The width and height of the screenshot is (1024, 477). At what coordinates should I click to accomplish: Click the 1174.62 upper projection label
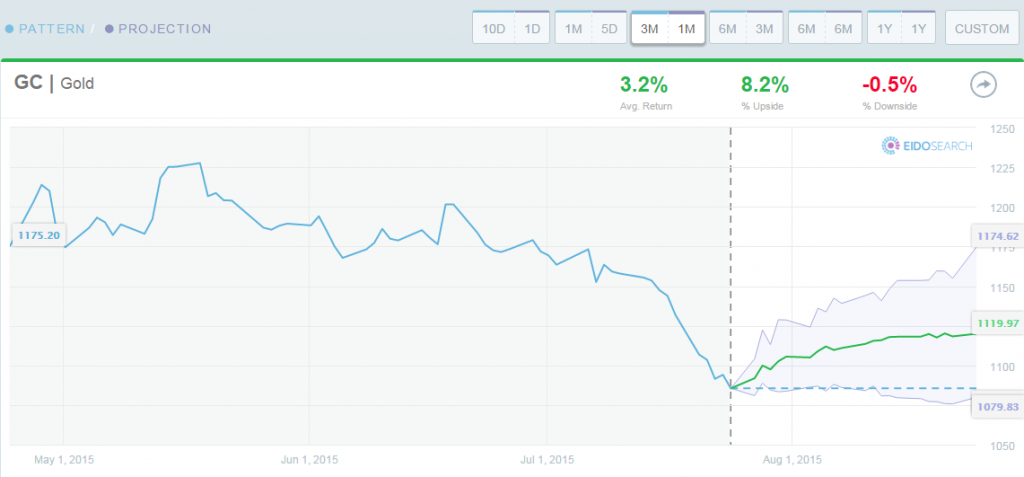point(998,236)
